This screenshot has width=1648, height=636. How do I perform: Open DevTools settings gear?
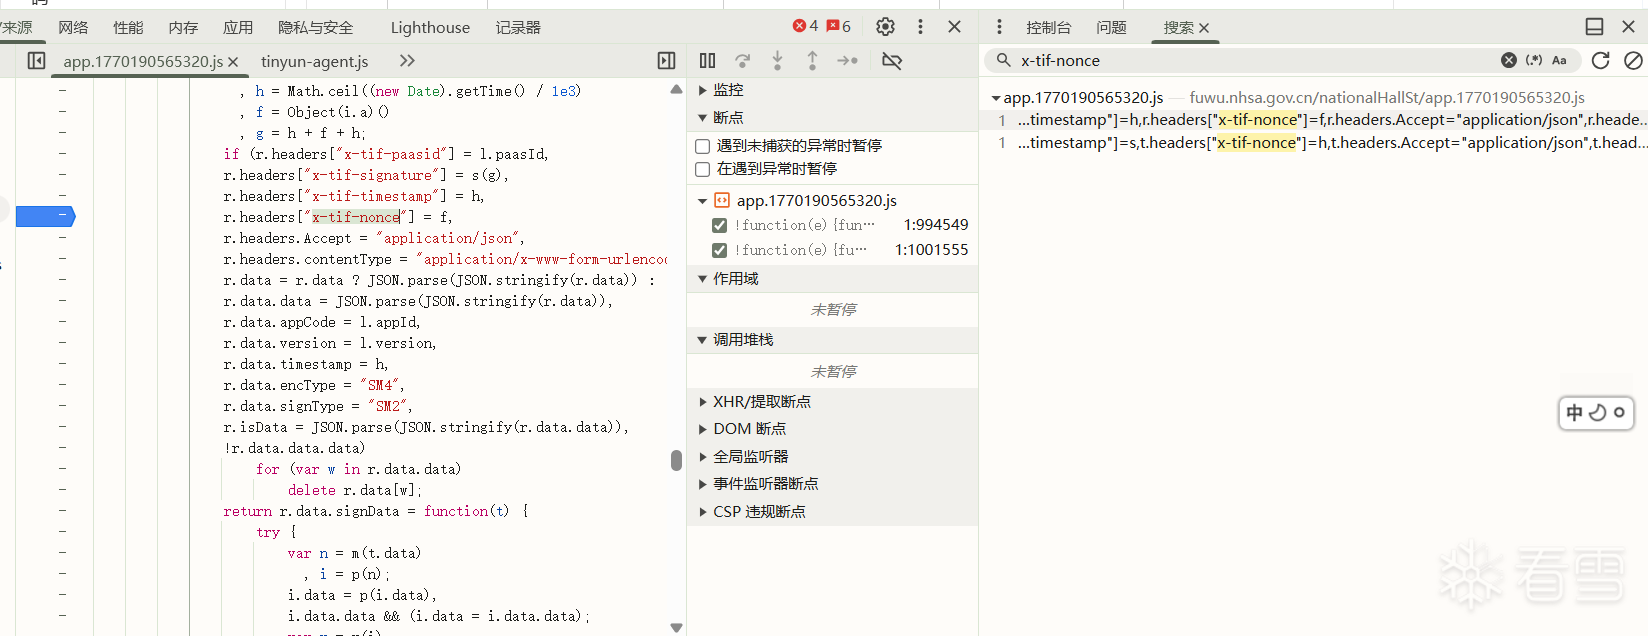point(885,27)
